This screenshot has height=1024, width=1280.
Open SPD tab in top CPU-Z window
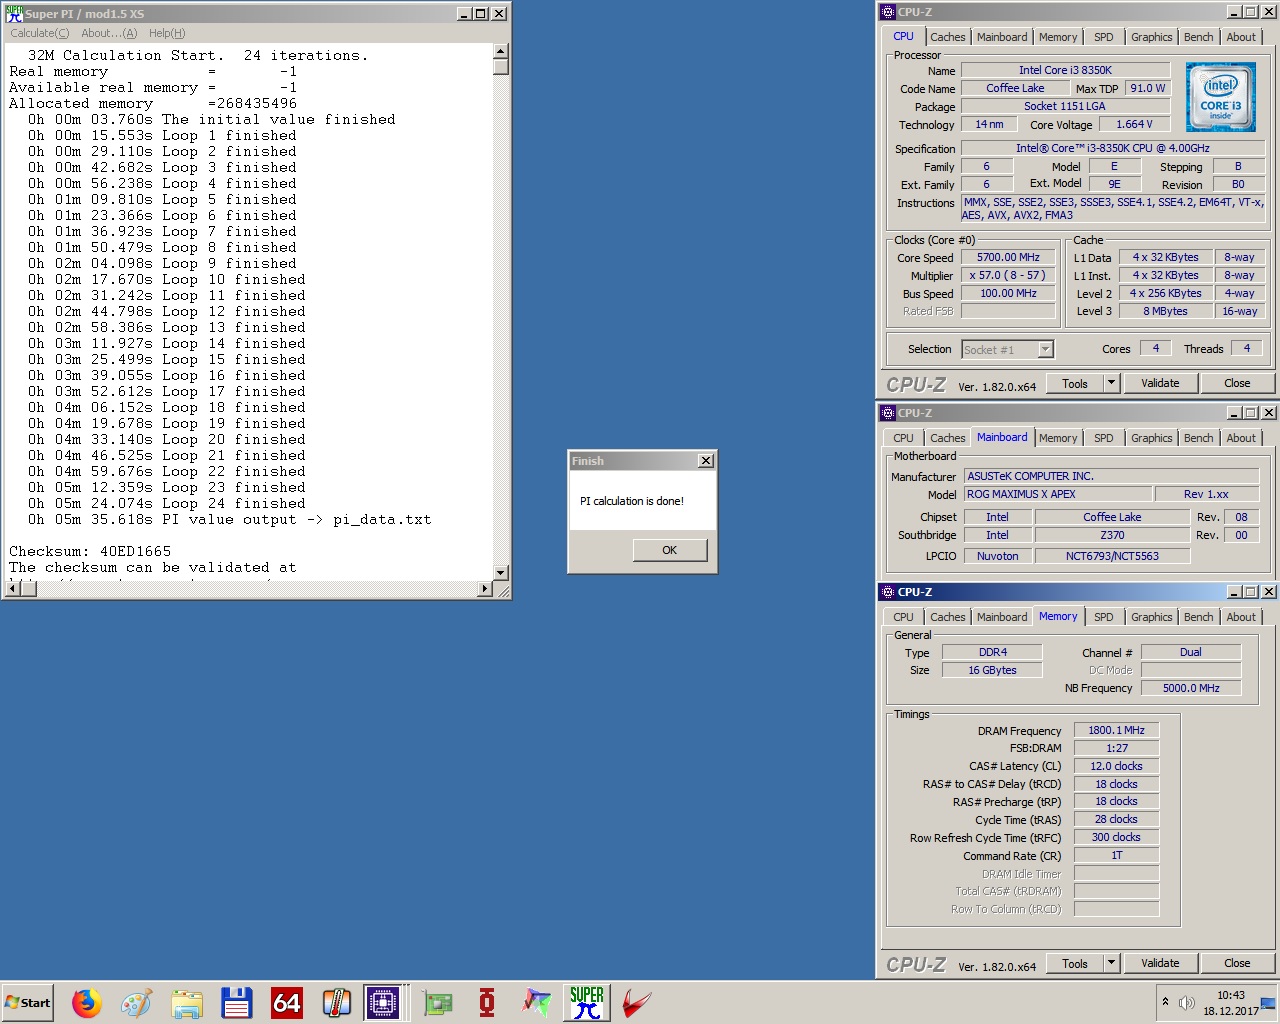(x=1103, y=37)
